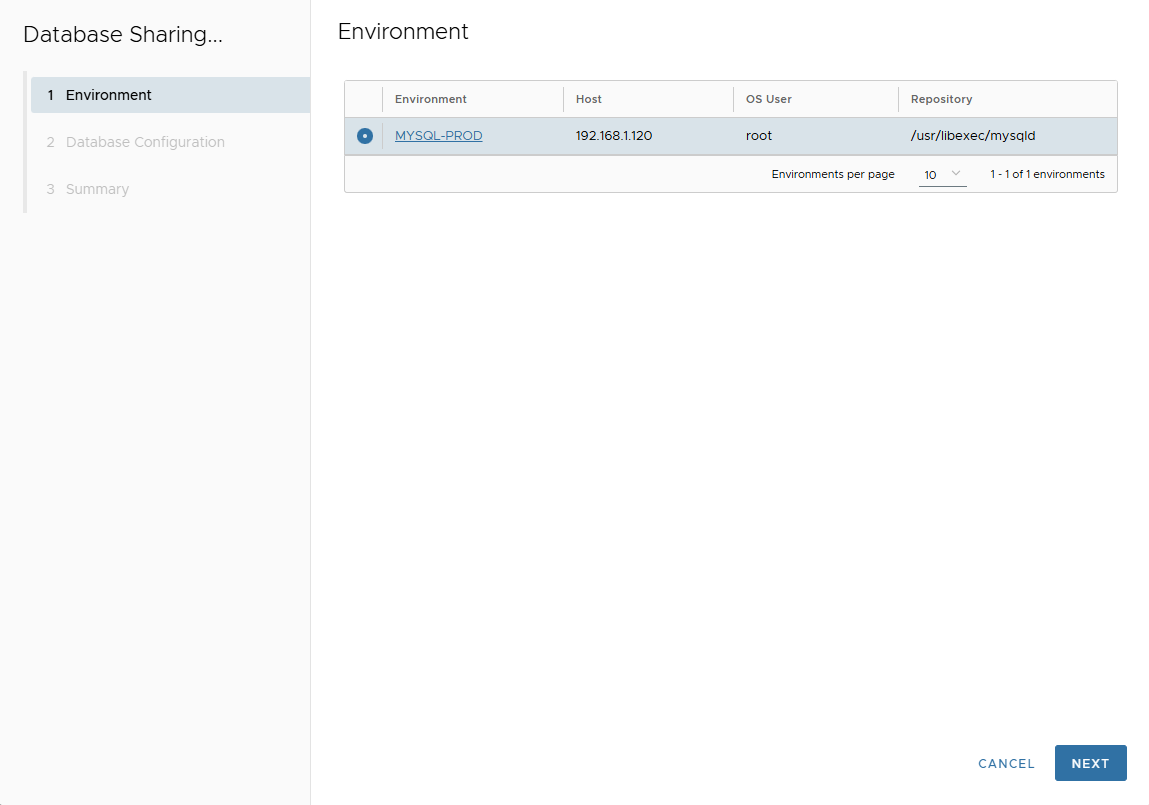Viewport: 1149px width, 805px height.
Task: Sort the table by Host column
Action: tap(588, 99)
